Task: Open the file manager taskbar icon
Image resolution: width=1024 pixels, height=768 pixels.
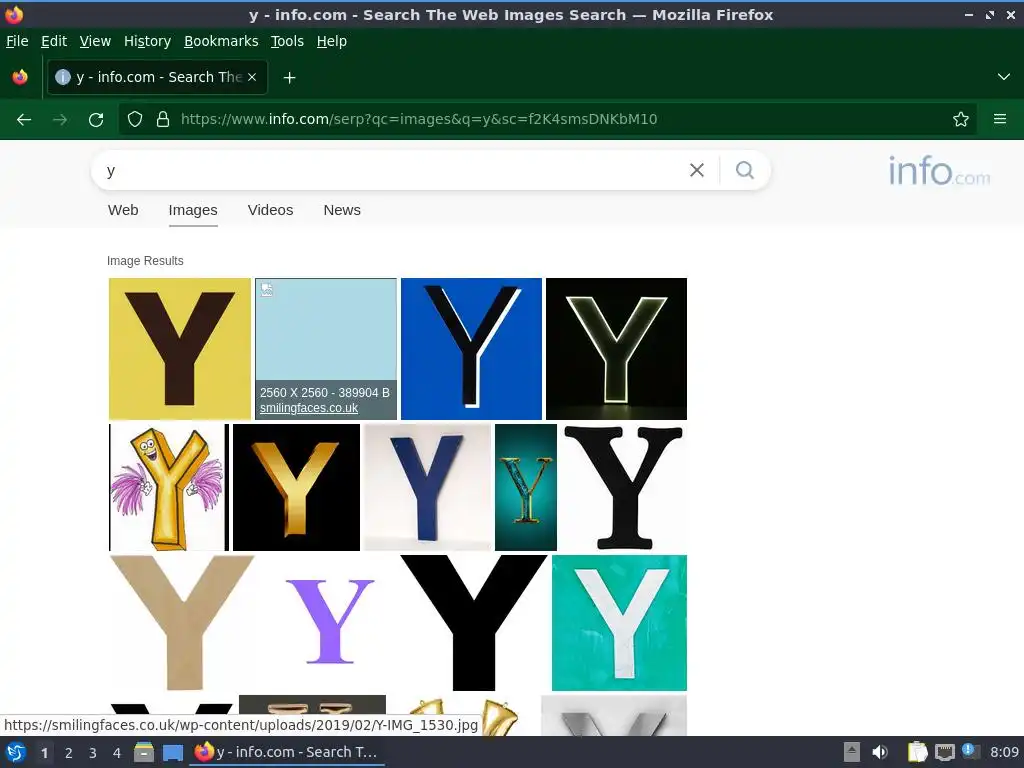Action: [x=144, y=752]
